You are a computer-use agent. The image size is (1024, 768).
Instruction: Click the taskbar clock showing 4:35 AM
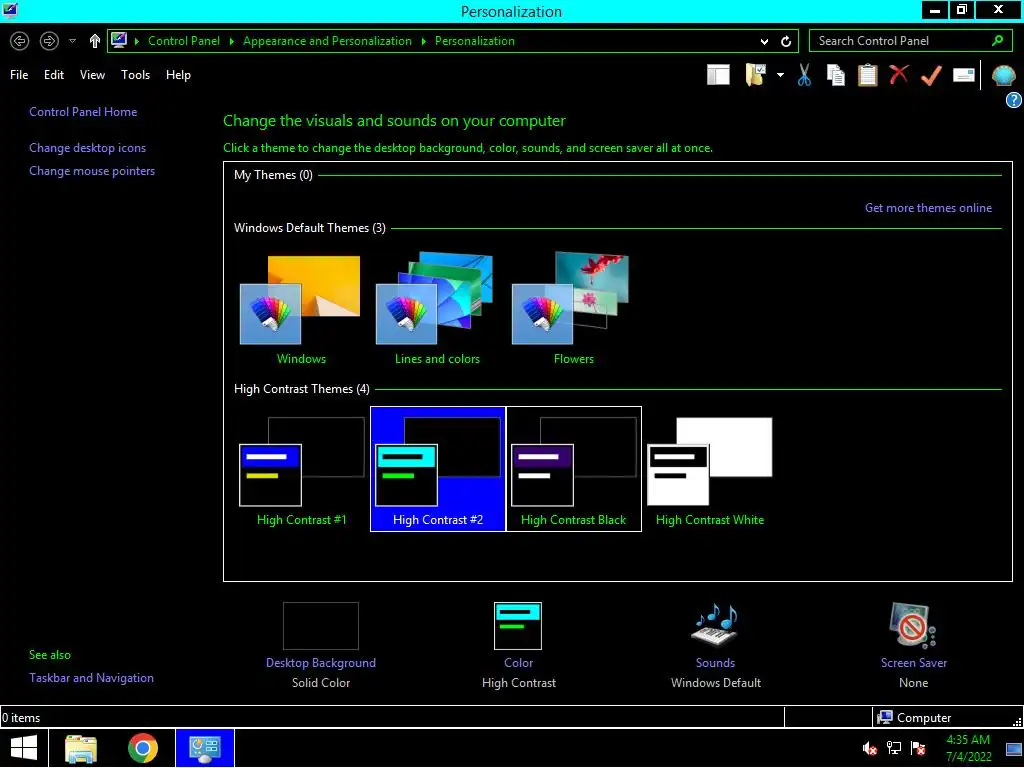coord(968,748)
